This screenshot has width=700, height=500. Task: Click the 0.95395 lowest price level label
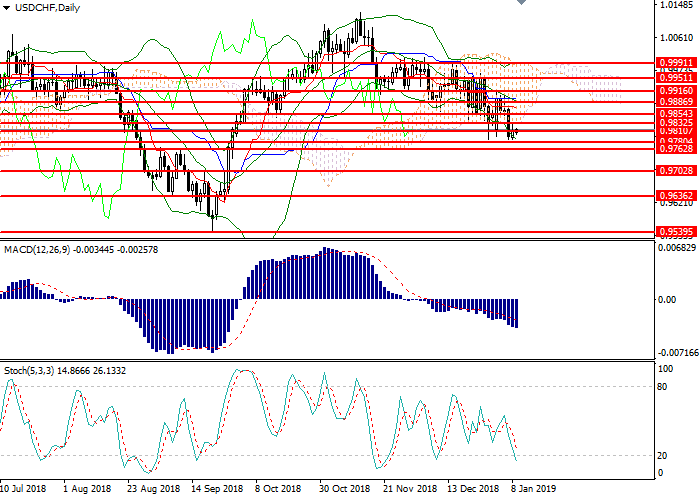coord(677,231)
